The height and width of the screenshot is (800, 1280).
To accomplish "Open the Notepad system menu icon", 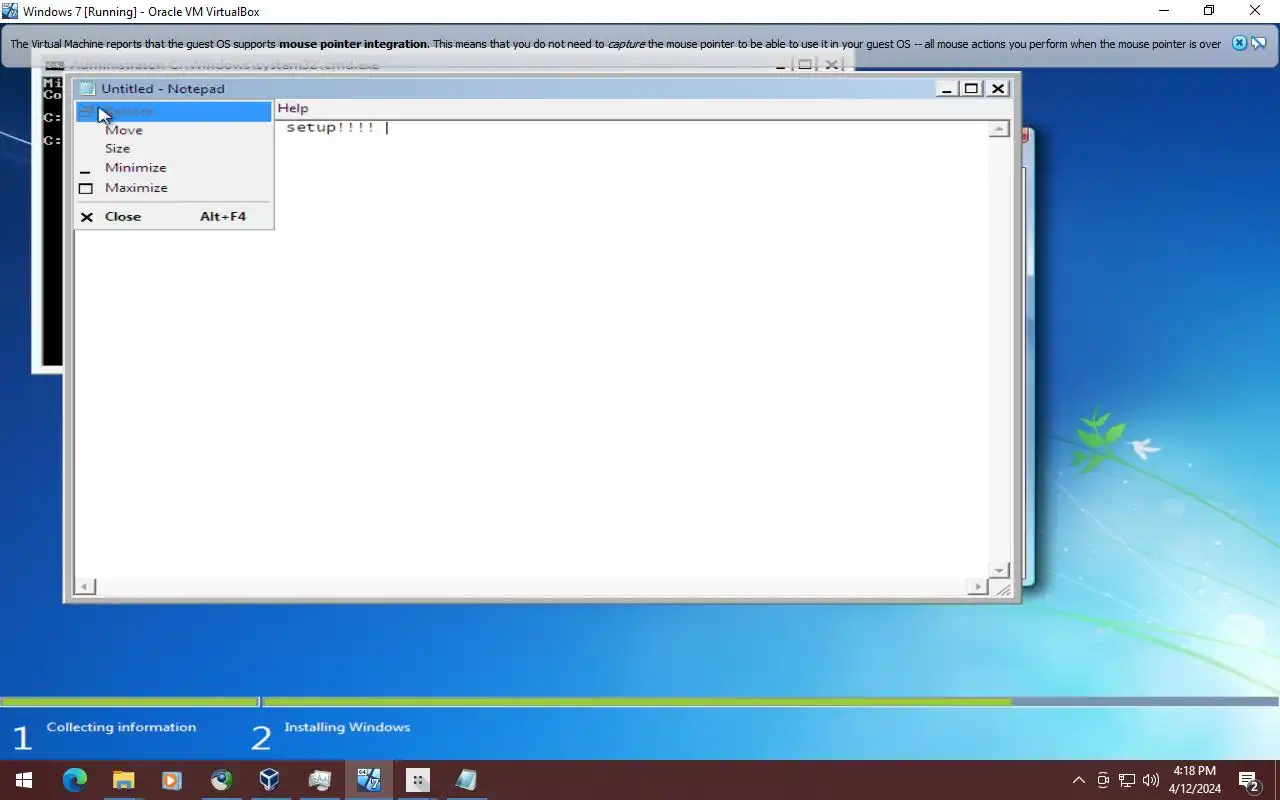I will click(87, 88).
